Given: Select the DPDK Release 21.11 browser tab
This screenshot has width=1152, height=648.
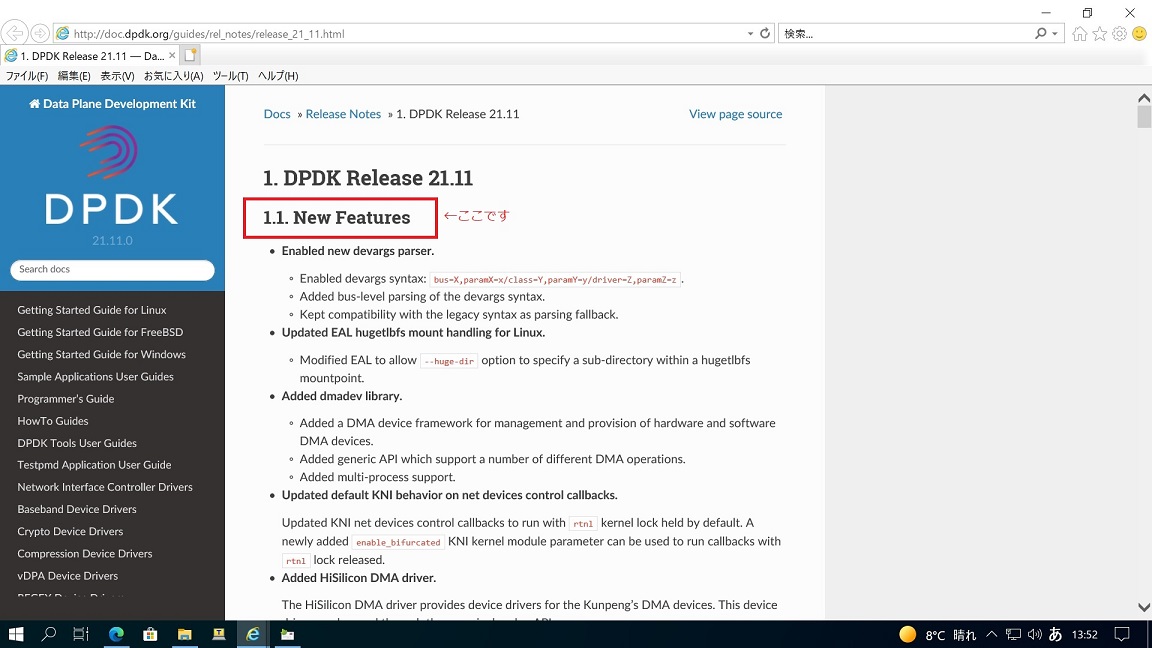Looking at the screenshot, I should click(x=90, y=55).
